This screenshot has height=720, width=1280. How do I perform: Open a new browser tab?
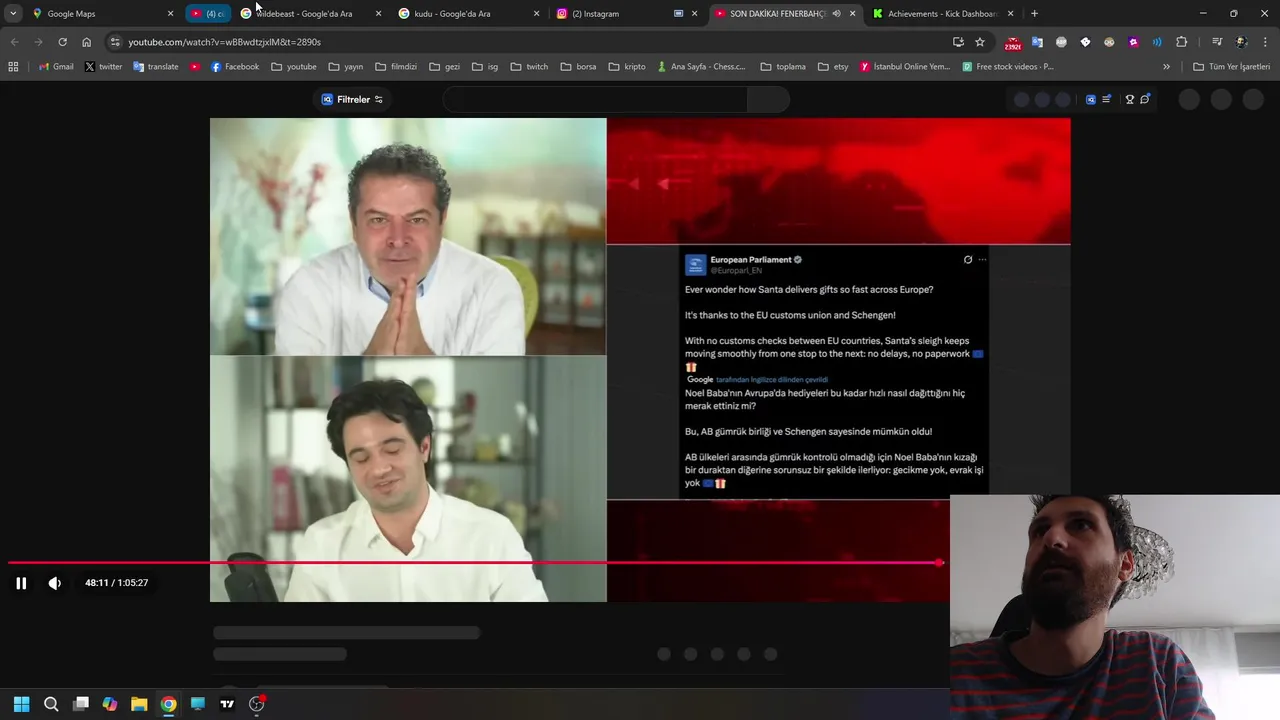coord(1034,14)
